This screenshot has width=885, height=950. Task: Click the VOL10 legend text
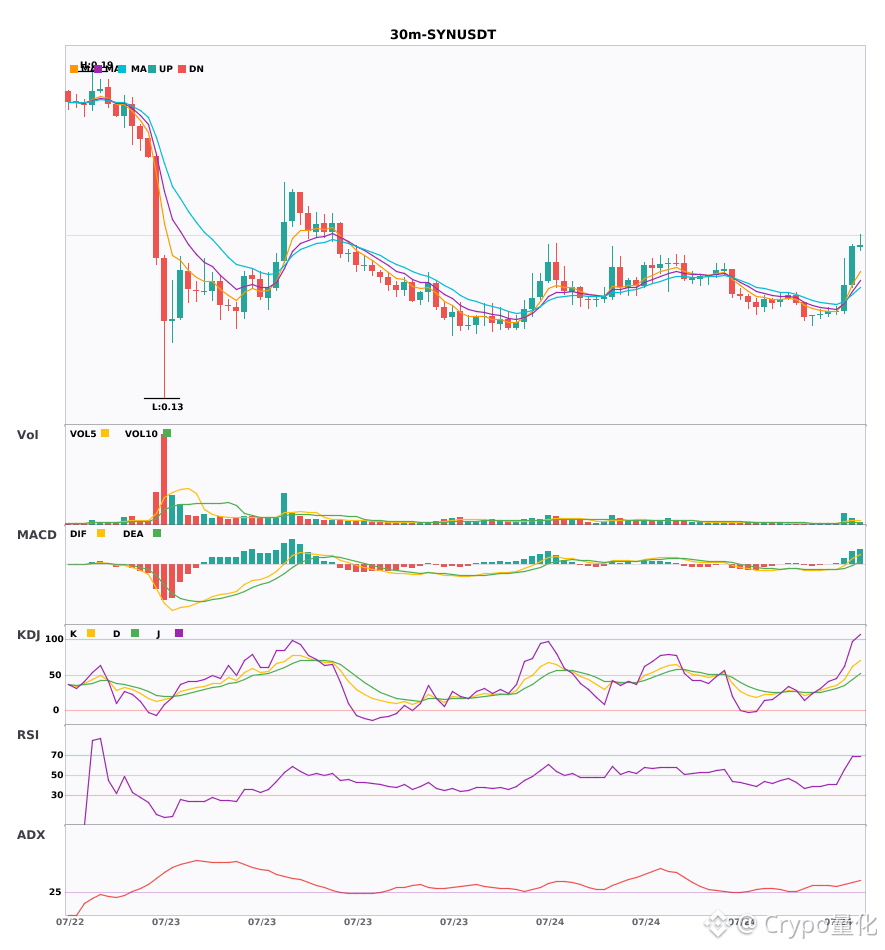(x=141, y=434)
